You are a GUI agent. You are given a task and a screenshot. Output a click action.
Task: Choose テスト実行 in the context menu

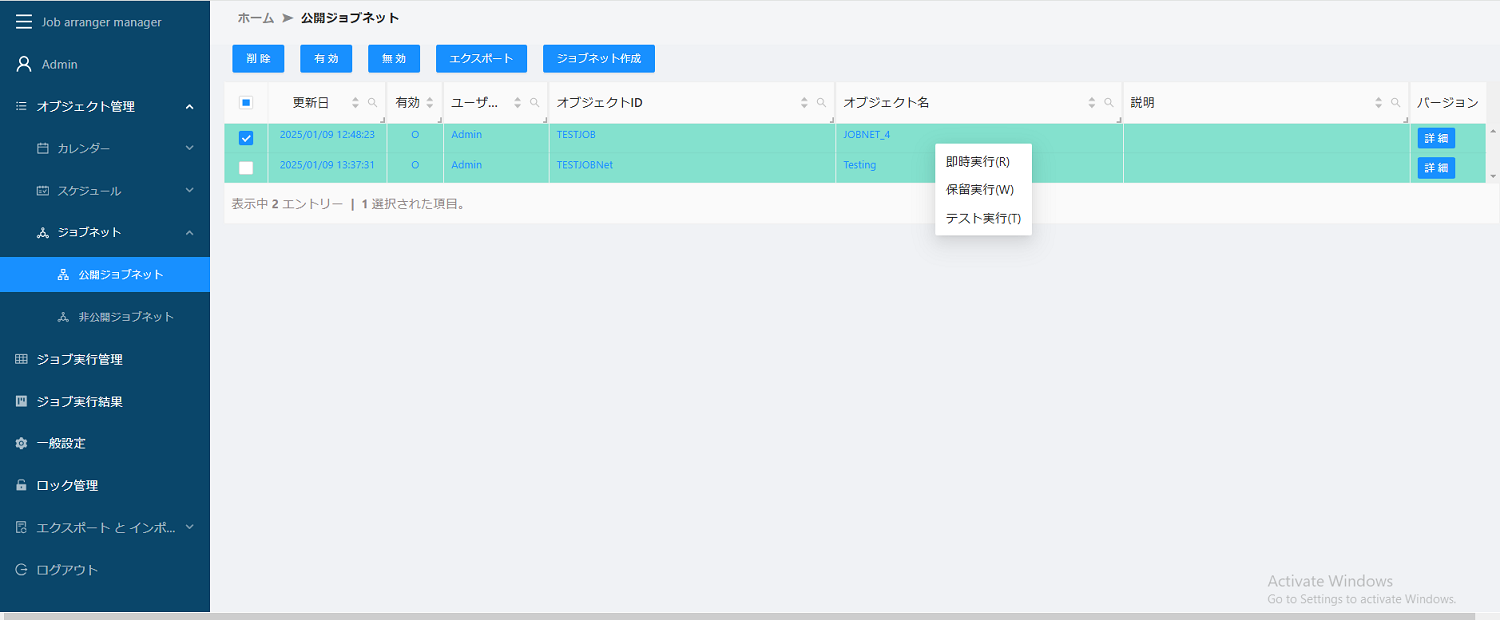(x=983, y=218)
